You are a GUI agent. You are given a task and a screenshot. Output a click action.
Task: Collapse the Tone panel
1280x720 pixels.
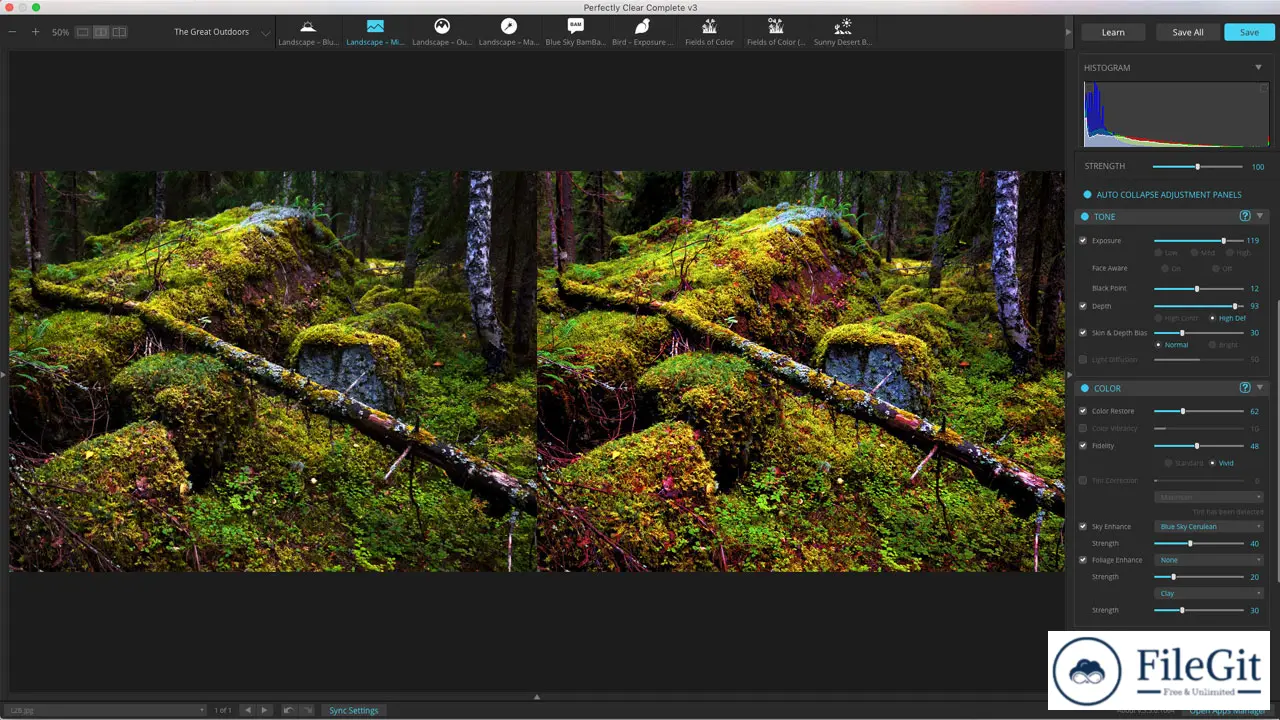(x=1260, y=217)
